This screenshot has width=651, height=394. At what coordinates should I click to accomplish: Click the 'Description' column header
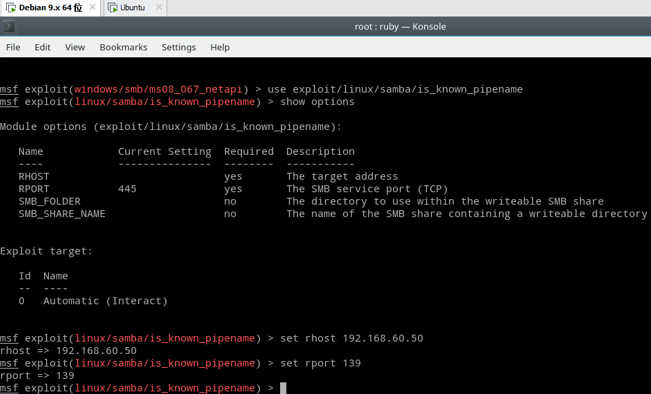tap(320, 152)
